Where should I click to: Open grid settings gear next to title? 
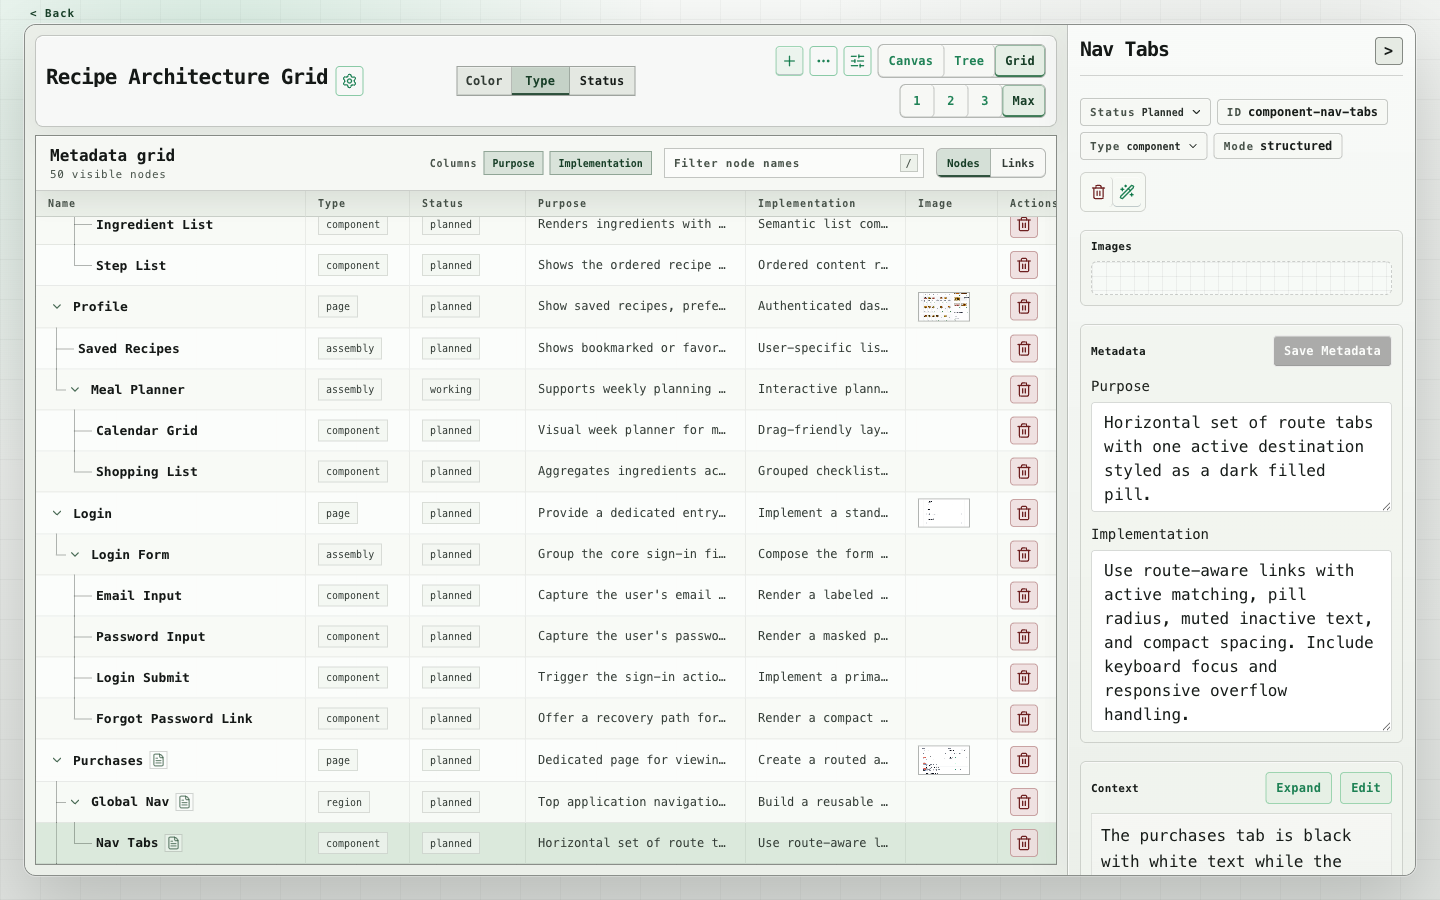(x=350, y=81)
